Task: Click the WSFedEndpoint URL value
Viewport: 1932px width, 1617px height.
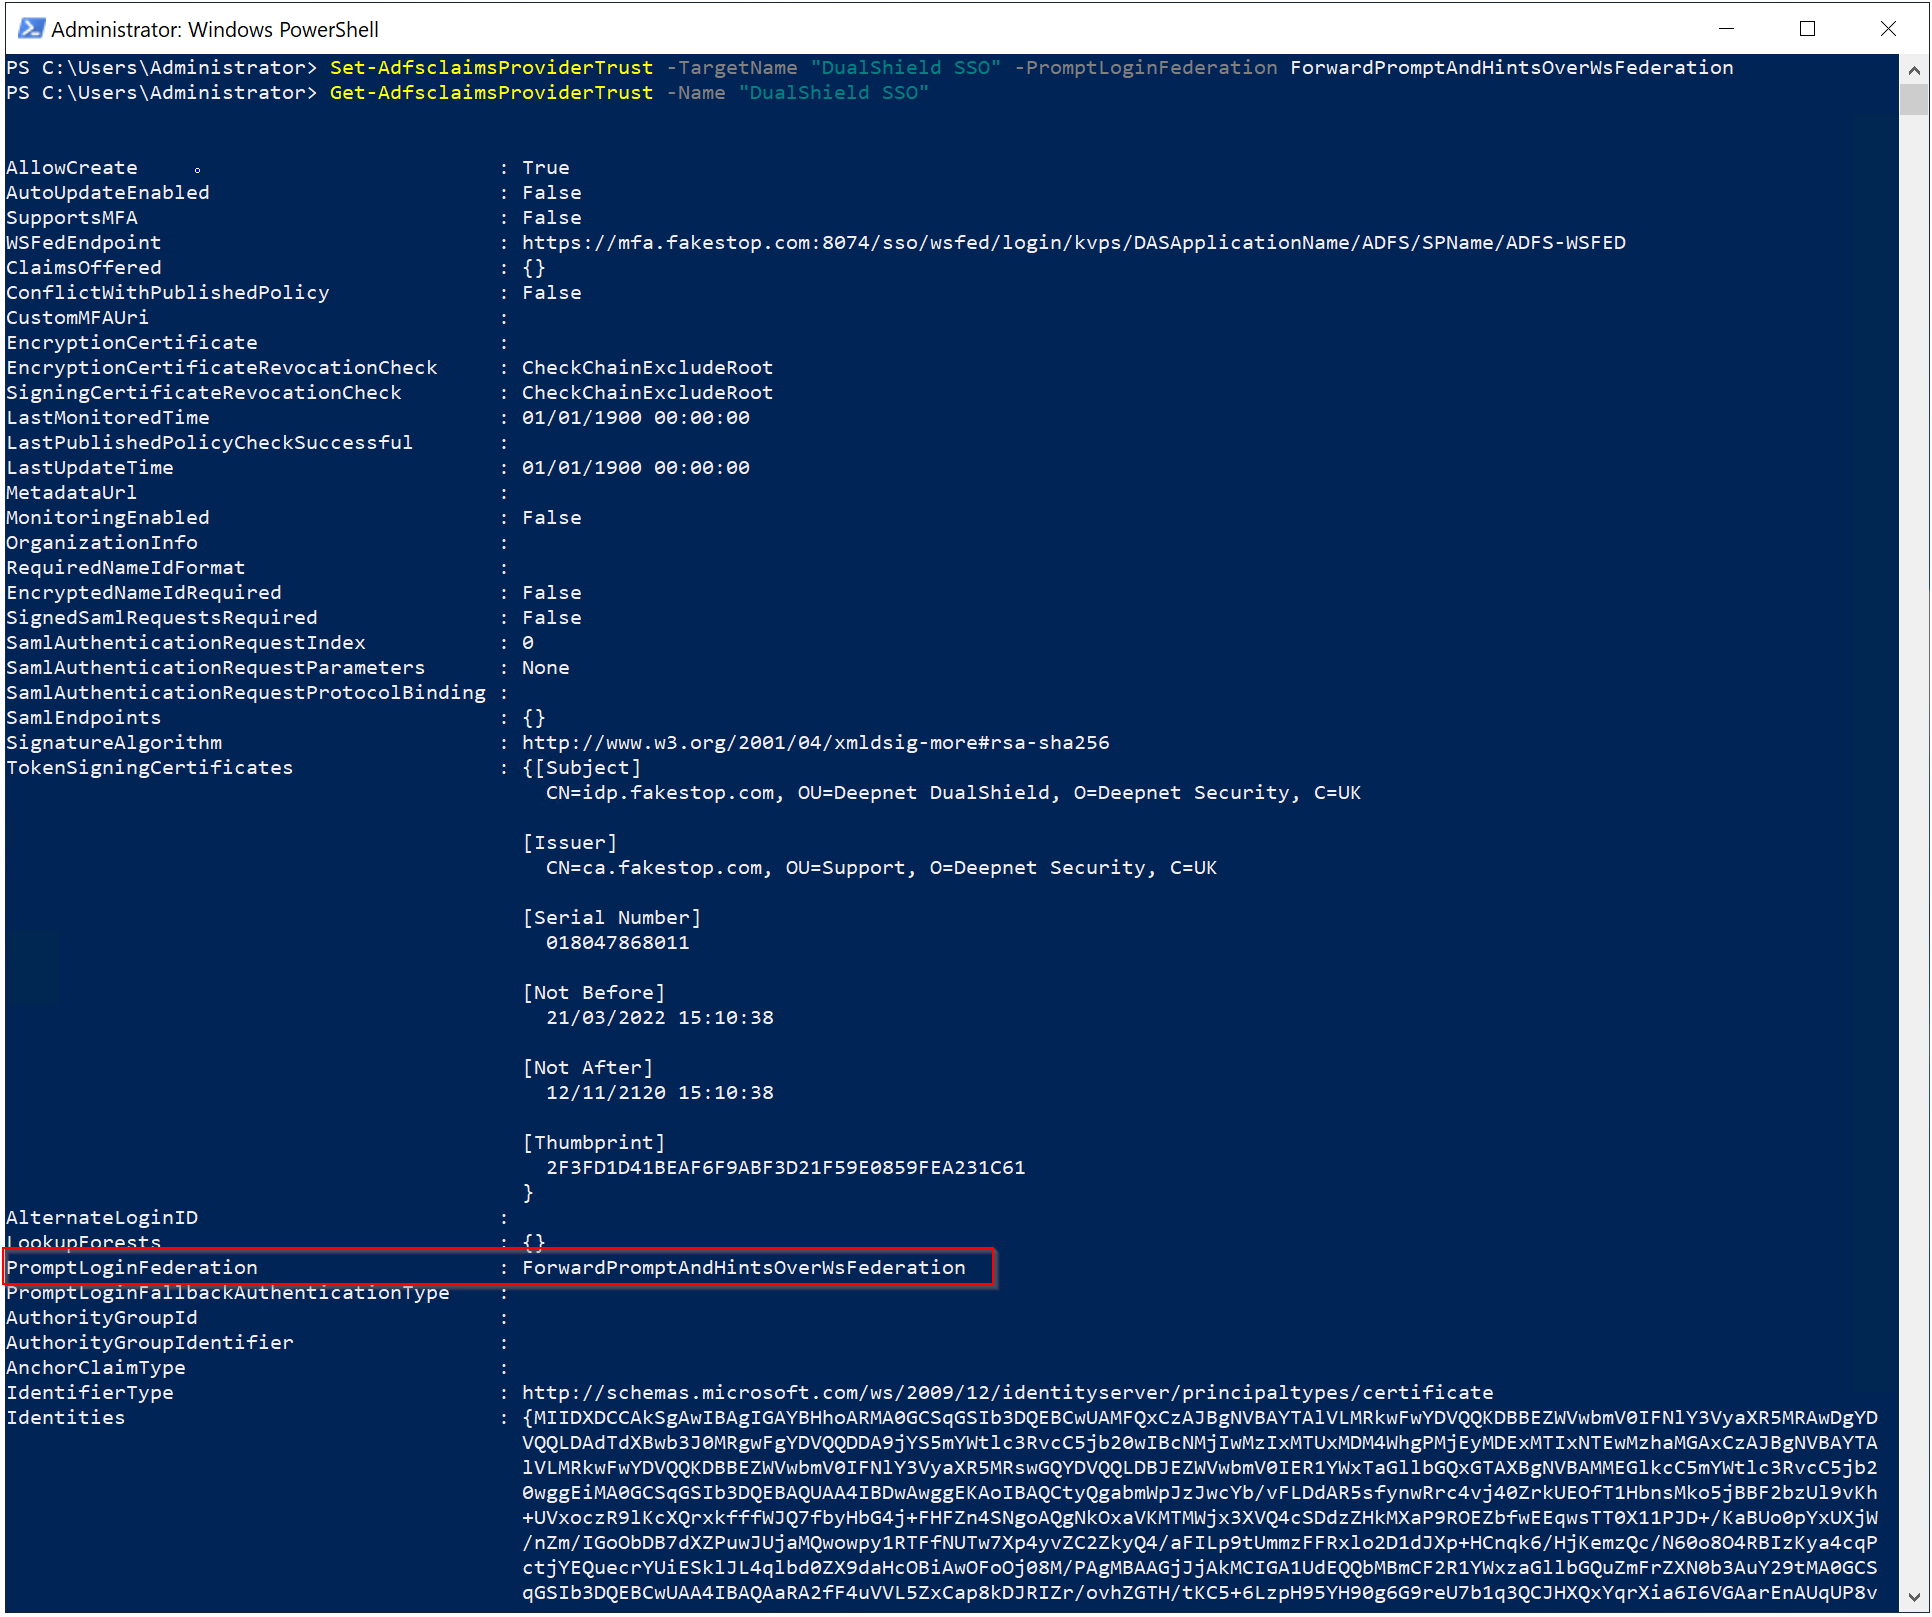Action: pyautogui.click(x=1073, y=243)
